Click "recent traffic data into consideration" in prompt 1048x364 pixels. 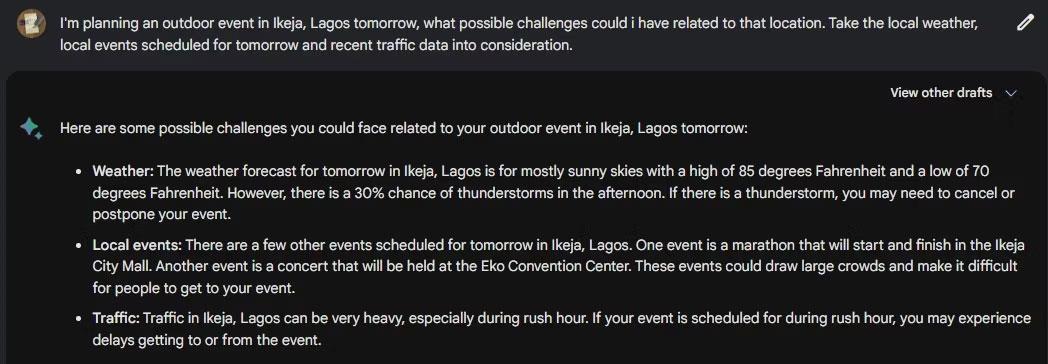pyautogui.click(x=451, y=46)
